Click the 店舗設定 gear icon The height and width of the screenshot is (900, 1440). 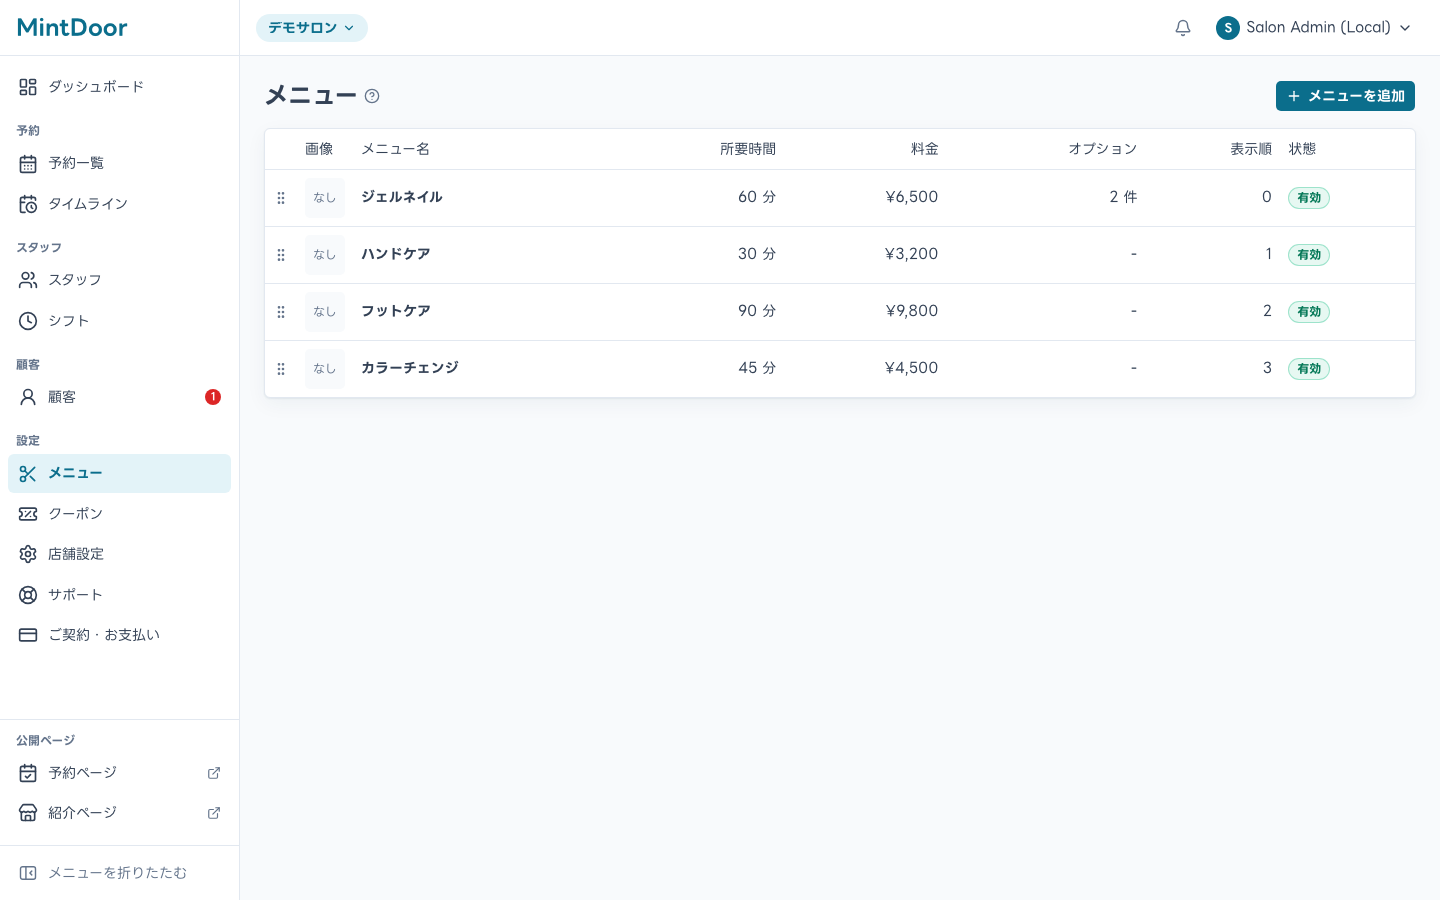(x=28, y=554)
